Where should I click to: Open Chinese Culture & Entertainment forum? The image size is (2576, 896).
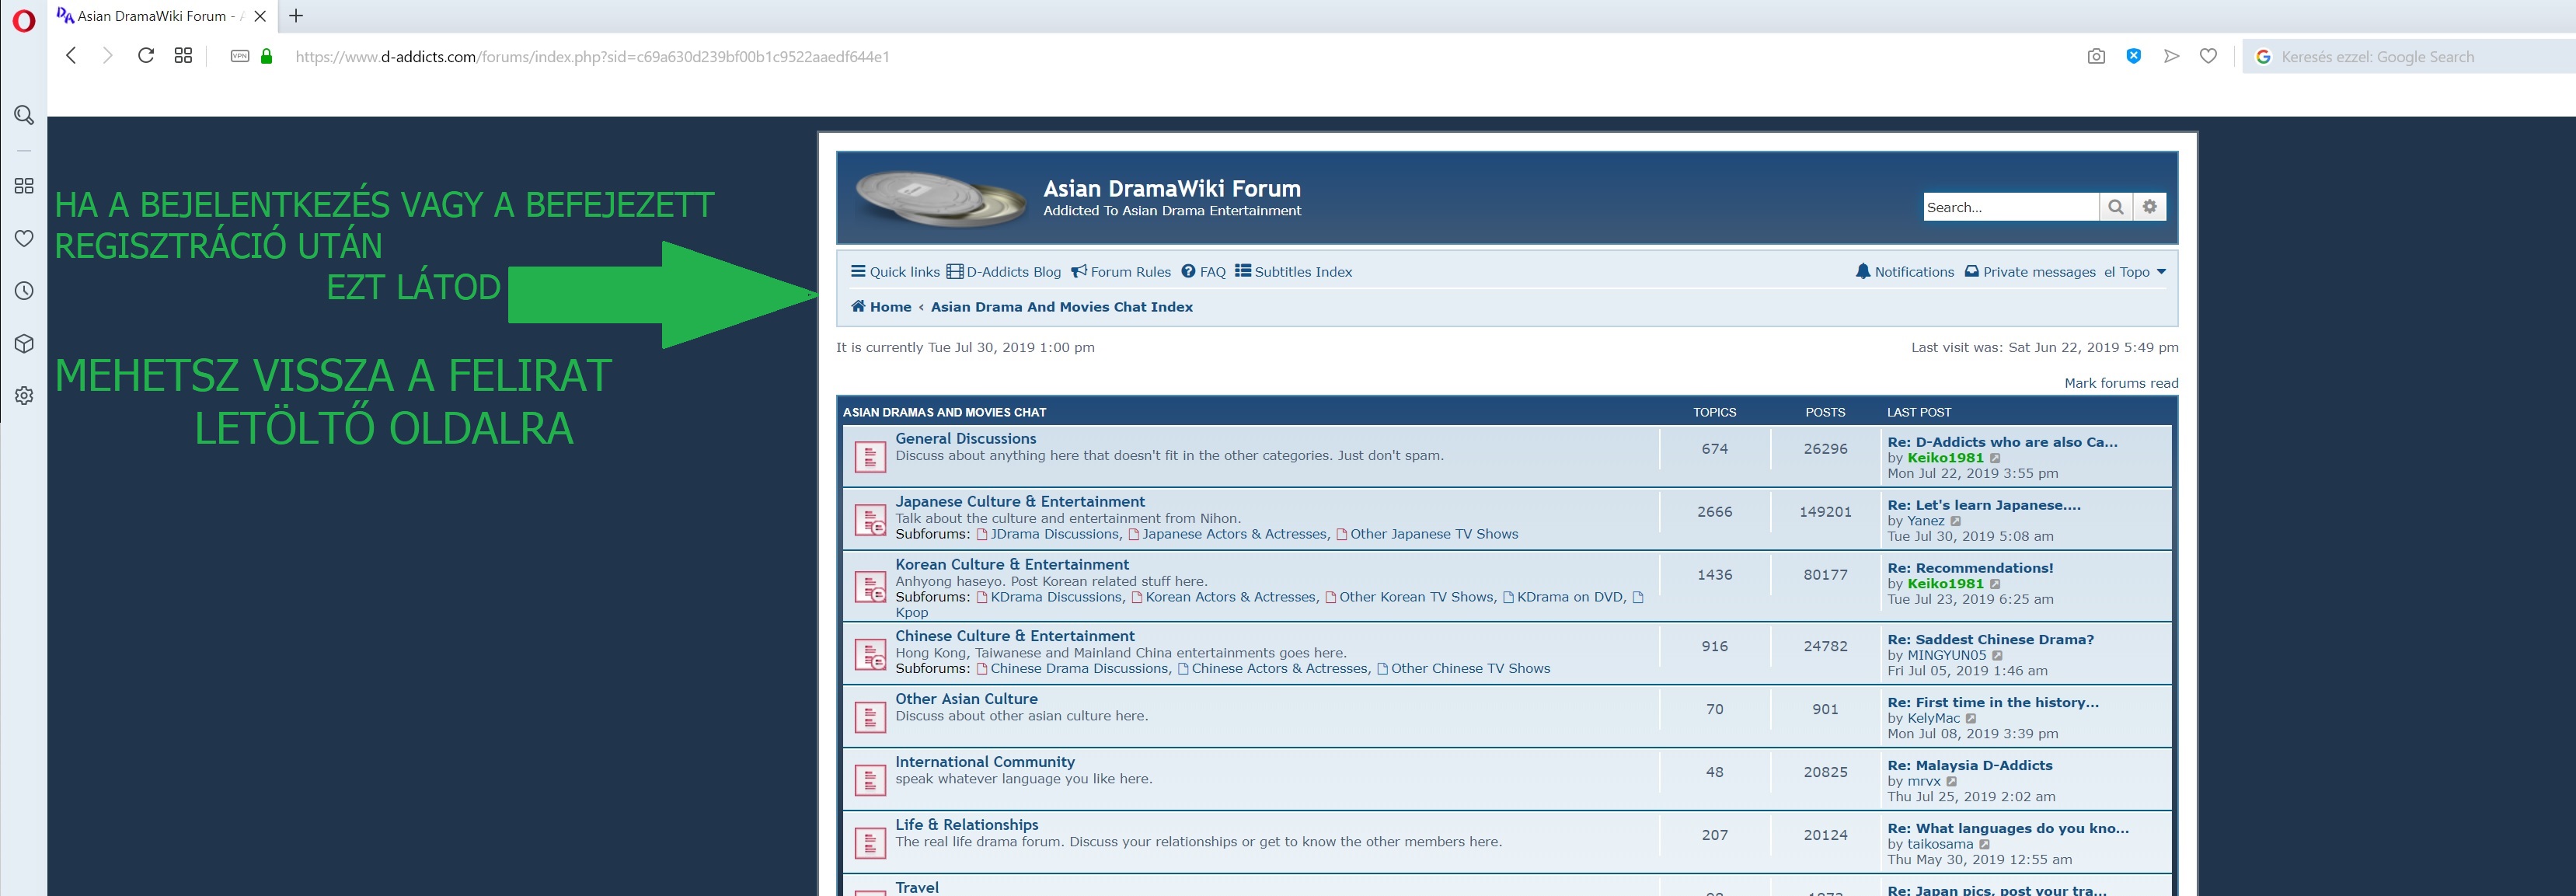tap(1015, 636)
